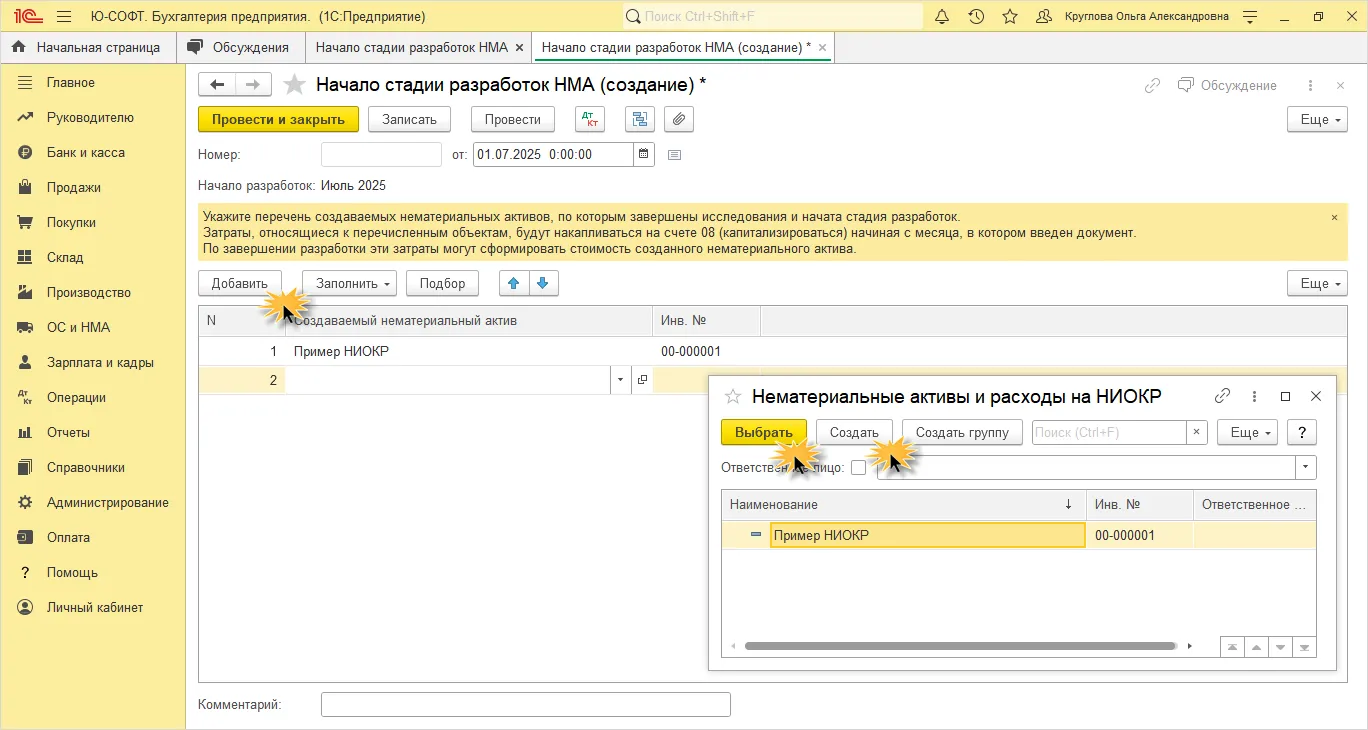Click the Провести и закрыть button

point(278,119)
